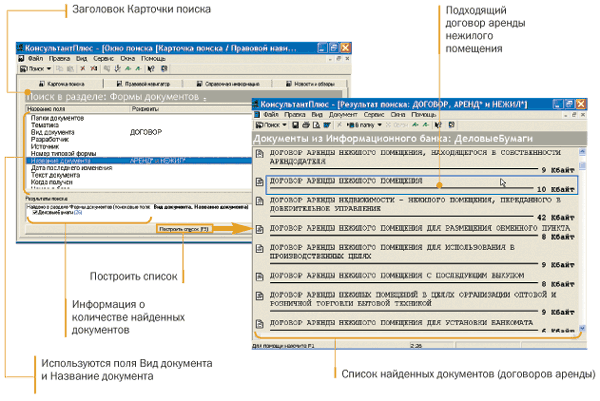Click the Поиск button in the results window toolbar
This screenshot has width=600, height=401.
pos(268,125)
